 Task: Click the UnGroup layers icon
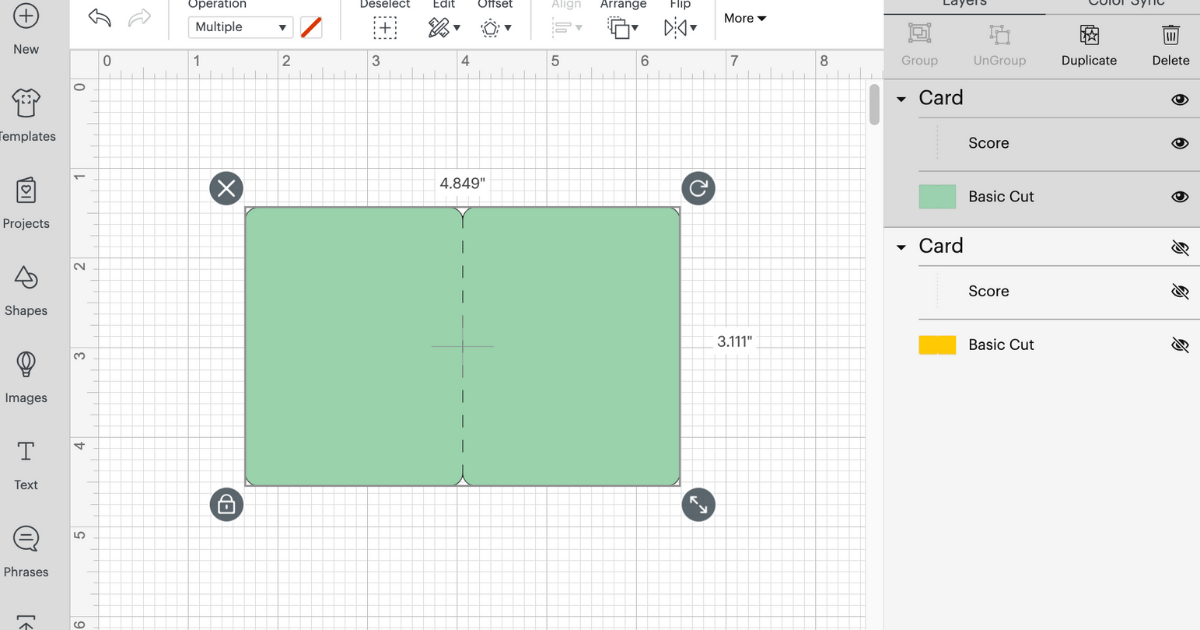[x=999, y=34]
